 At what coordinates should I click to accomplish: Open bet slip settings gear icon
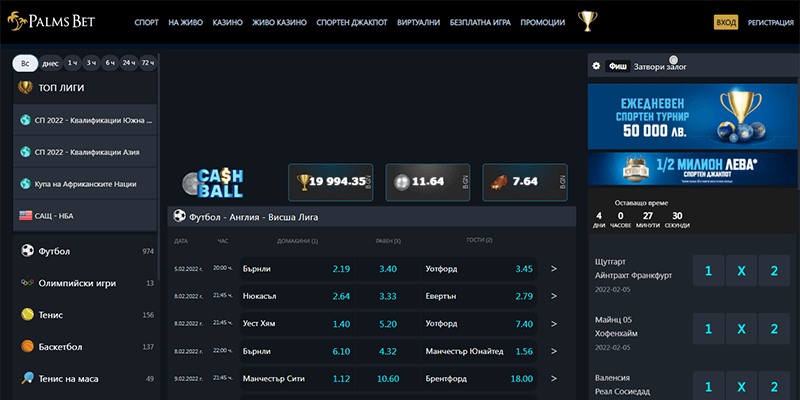(x=596, y=66)
